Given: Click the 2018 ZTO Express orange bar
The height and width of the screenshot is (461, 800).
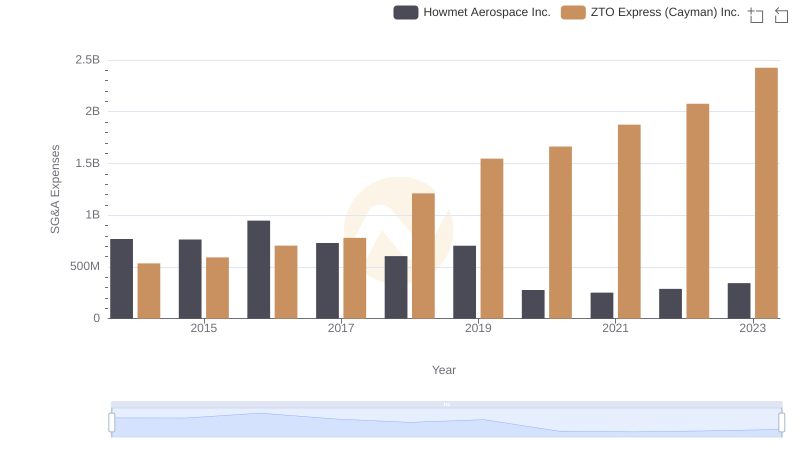Looking at the screenshot, I should [423, 256].
